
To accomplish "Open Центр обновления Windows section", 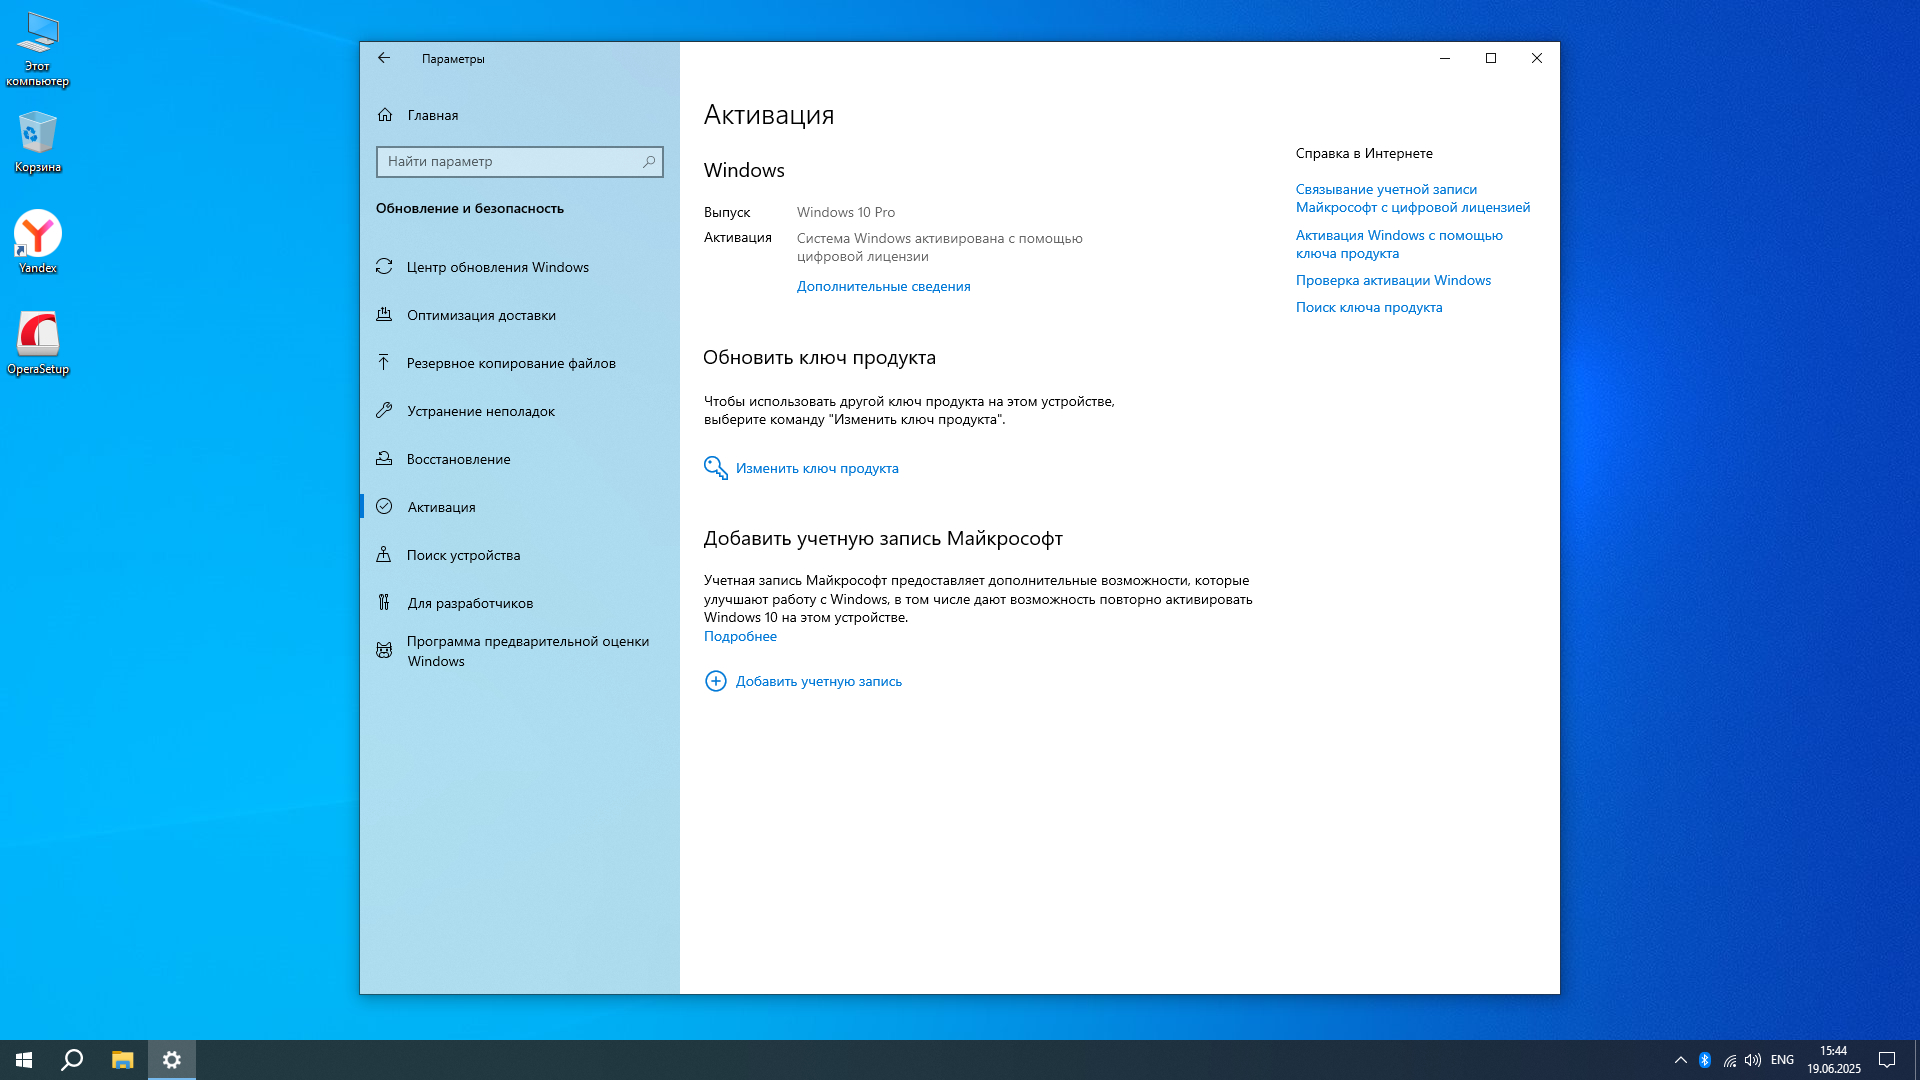I will click(x=497, y=267).
